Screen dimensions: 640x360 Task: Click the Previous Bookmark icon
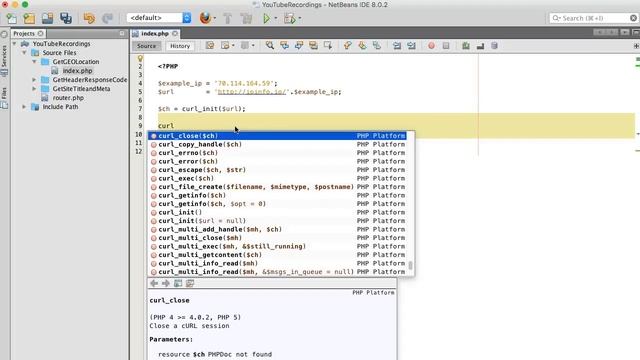347,46
